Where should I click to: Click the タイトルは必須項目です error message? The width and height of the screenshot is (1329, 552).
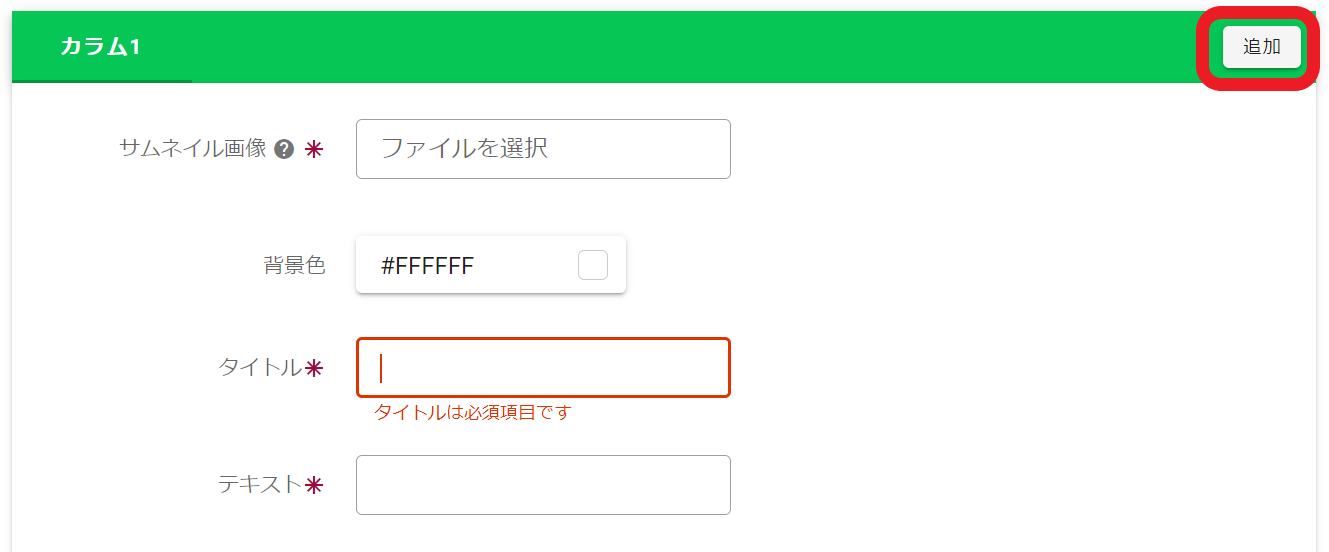pos(472,412)
